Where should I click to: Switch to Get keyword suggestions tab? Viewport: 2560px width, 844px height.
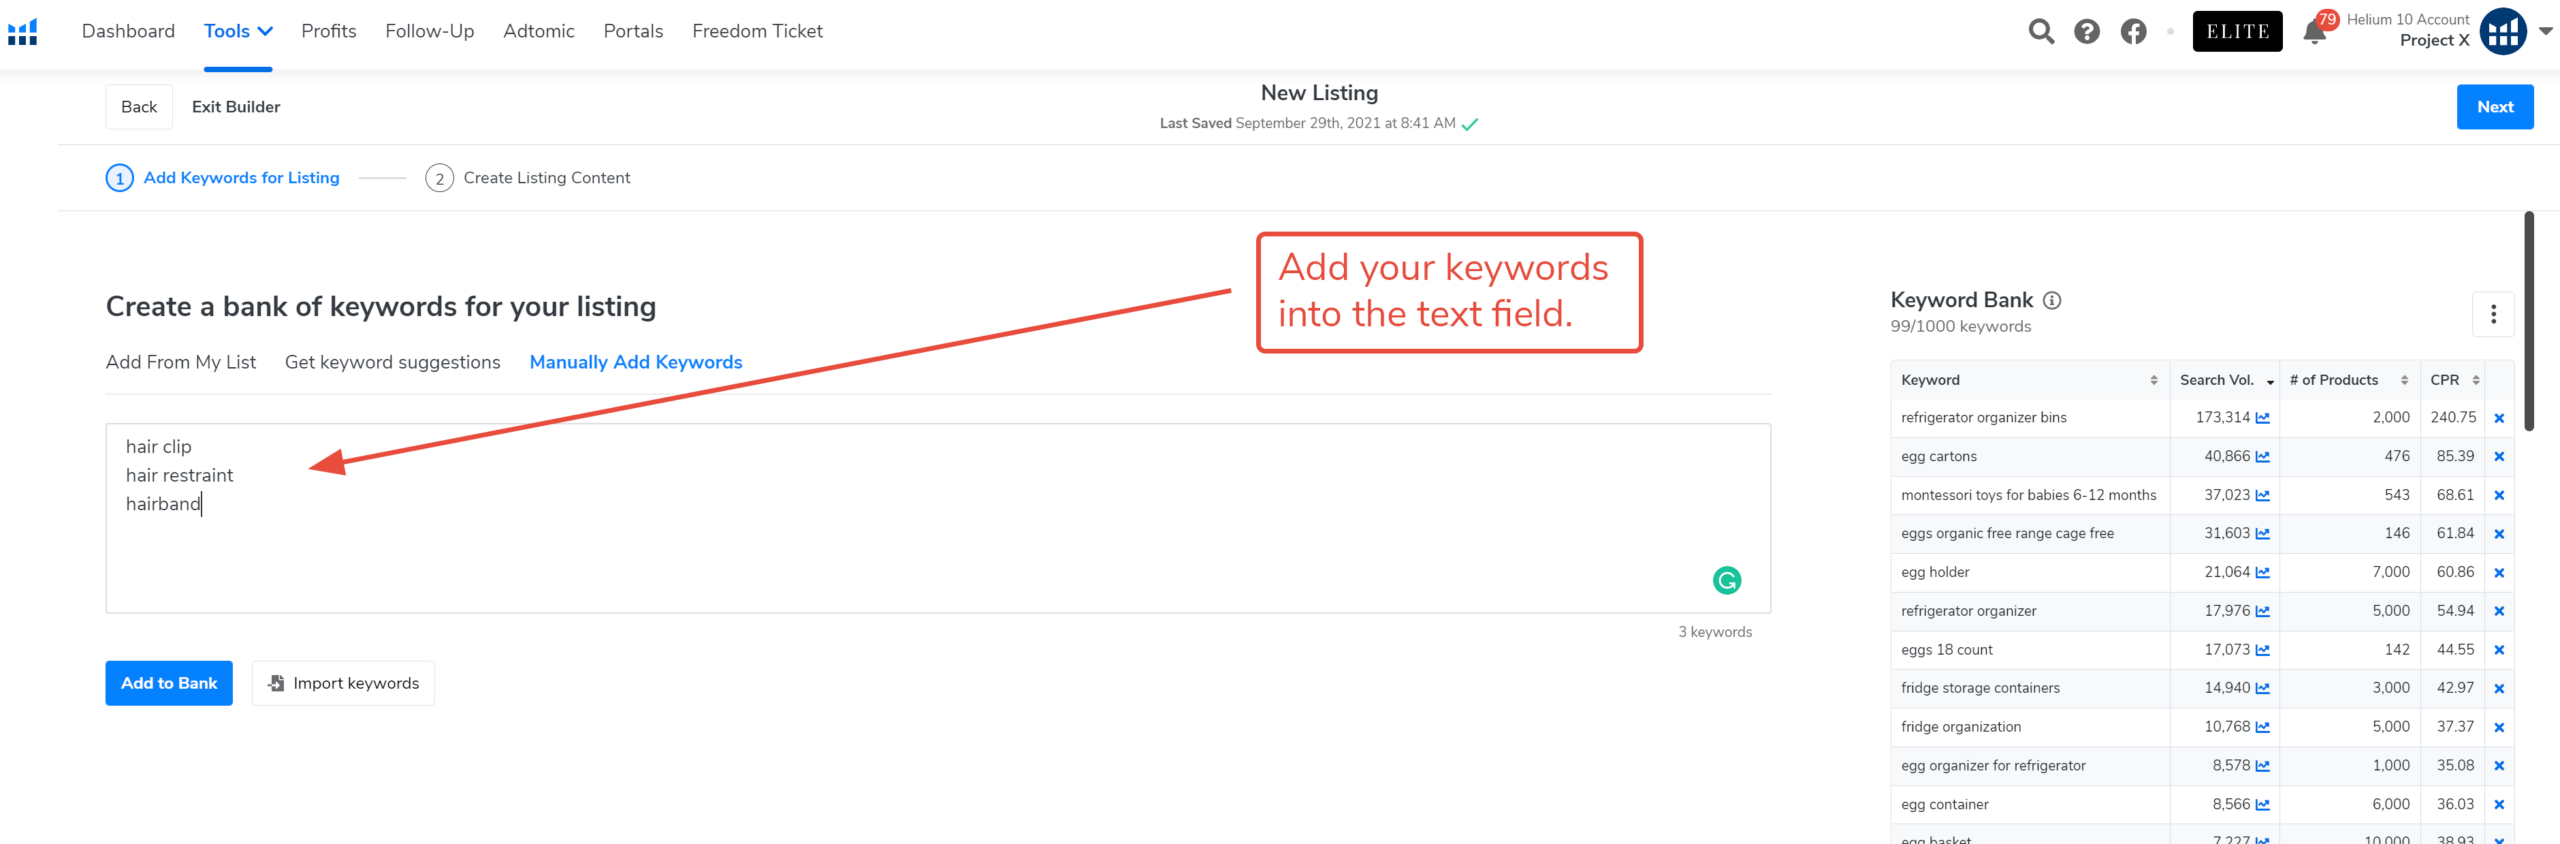point(392,362)
